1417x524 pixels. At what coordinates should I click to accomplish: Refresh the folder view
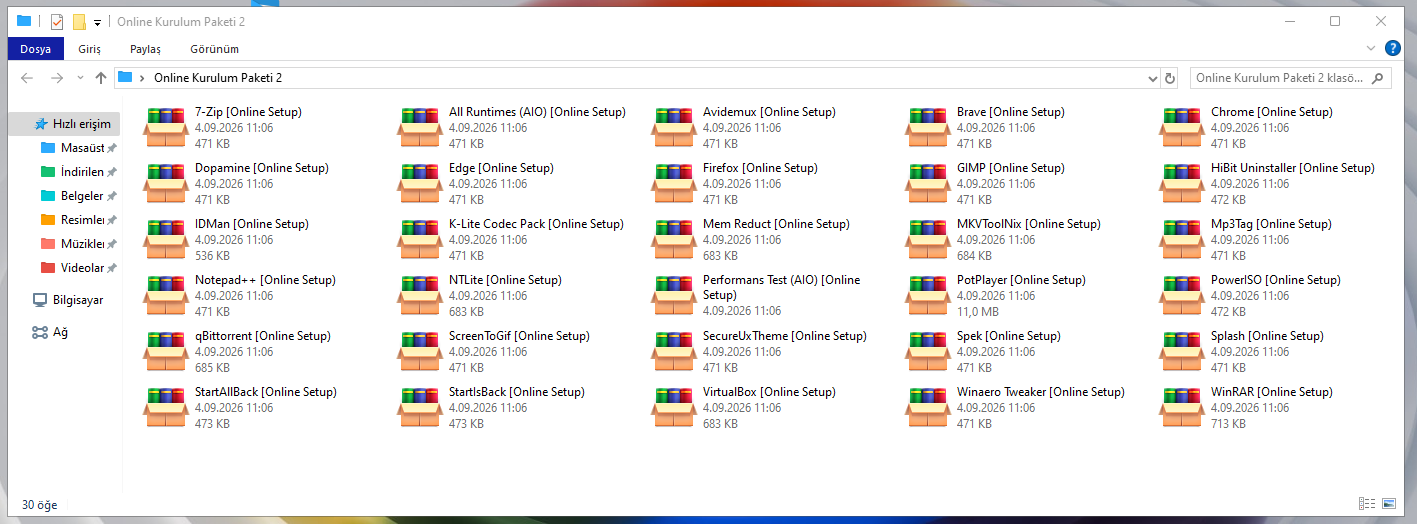click(1171, 78)
